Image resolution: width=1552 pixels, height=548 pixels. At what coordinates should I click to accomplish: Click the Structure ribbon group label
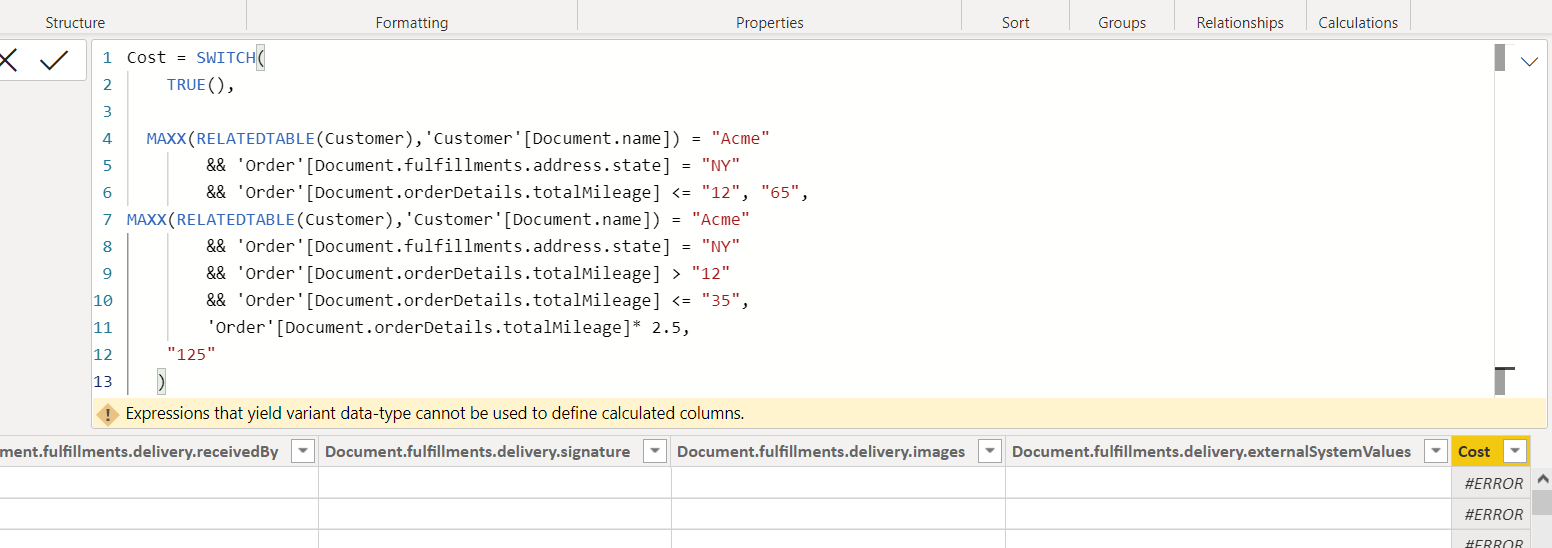click(75, 22)
